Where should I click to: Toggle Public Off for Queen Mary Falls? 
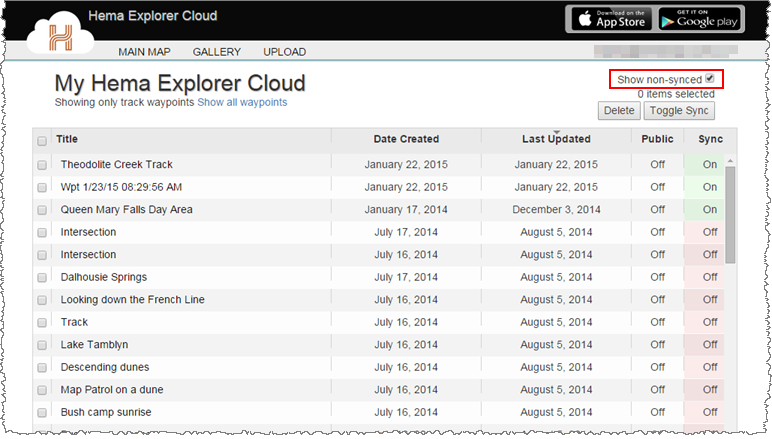point(657,210)
